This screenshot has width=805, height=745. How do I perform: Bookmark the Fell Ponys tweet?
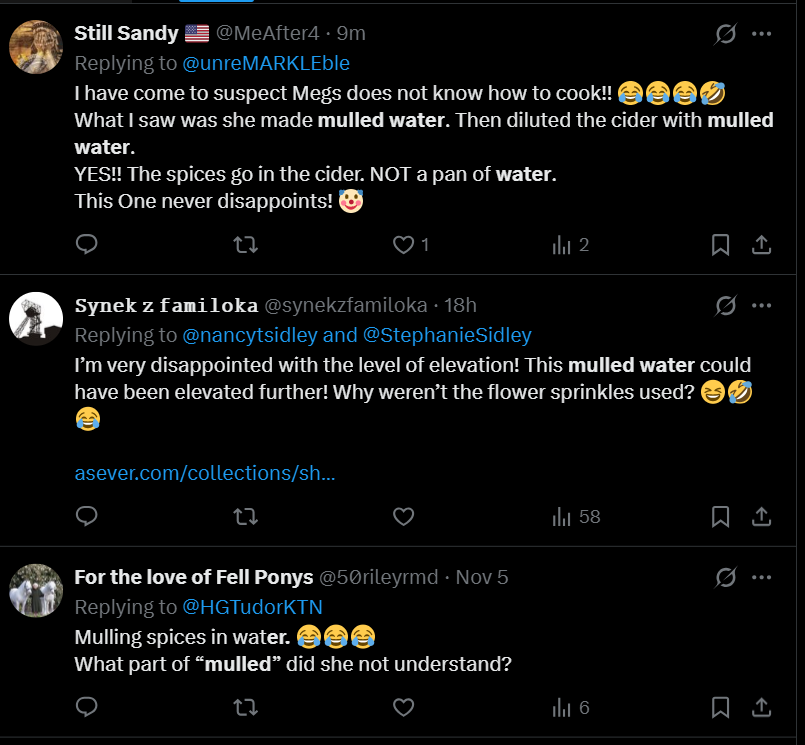(x=720, y=708)
